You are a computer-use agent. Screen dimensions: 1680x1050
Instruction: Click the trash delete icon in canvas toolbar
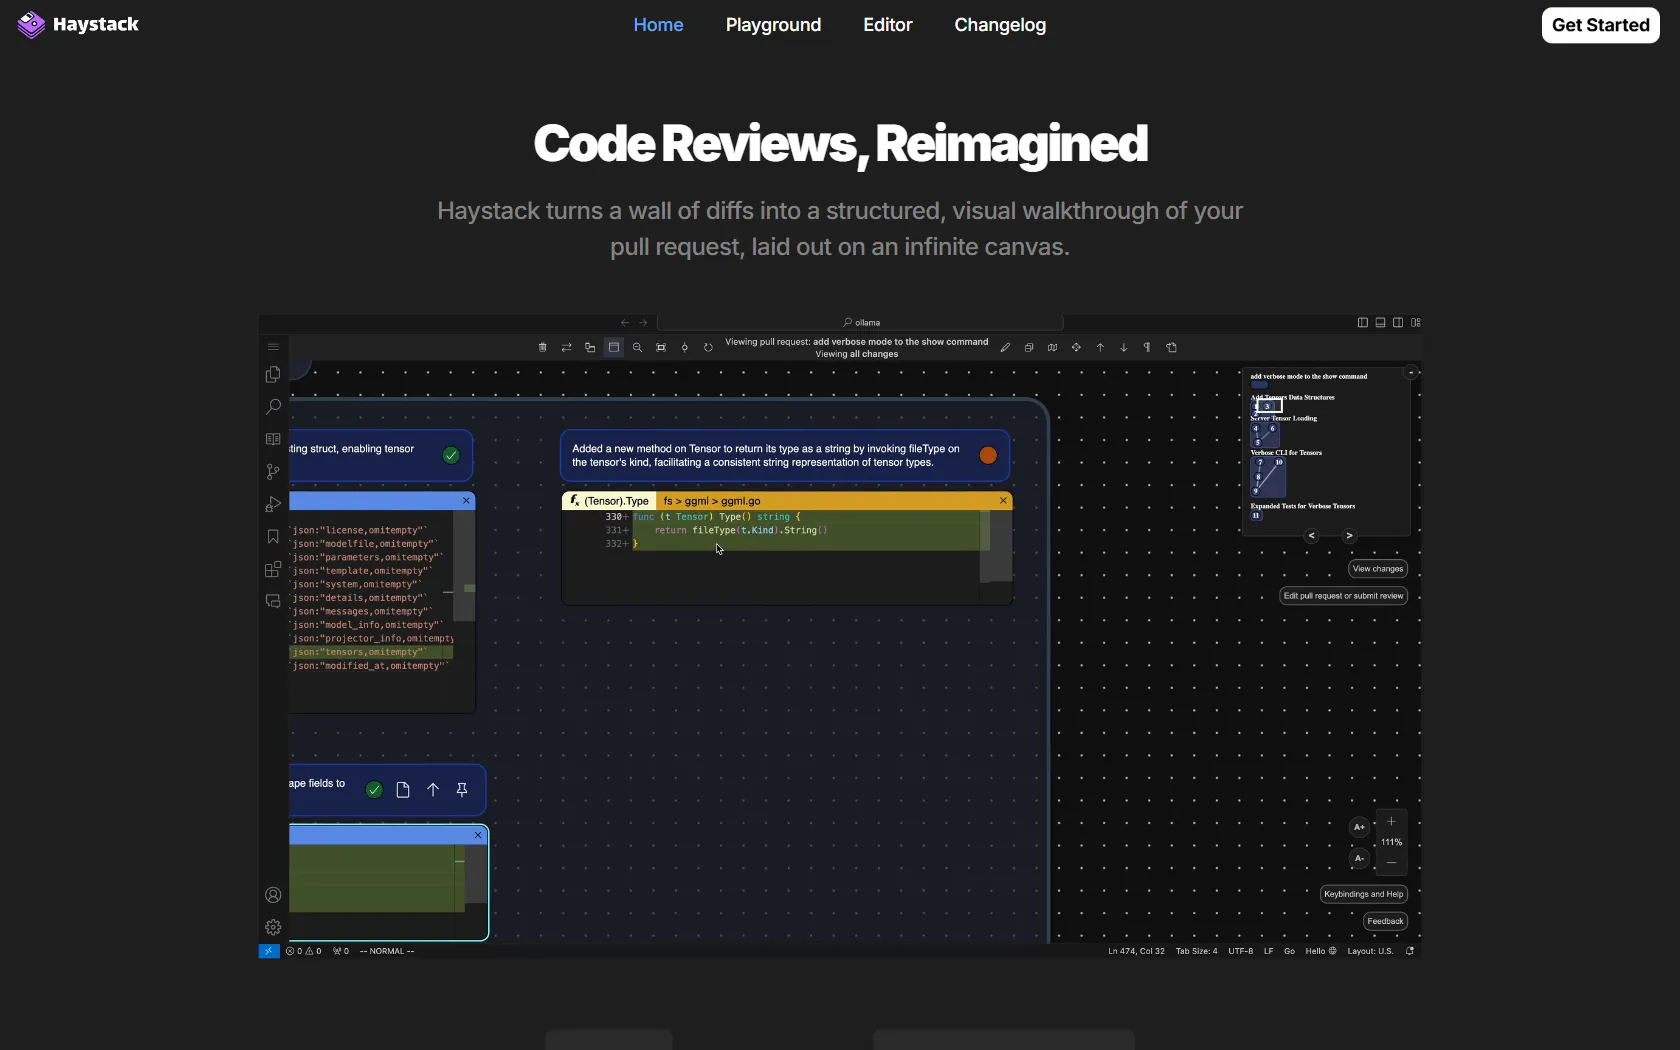pyautogui.click(x=543, y=348)
